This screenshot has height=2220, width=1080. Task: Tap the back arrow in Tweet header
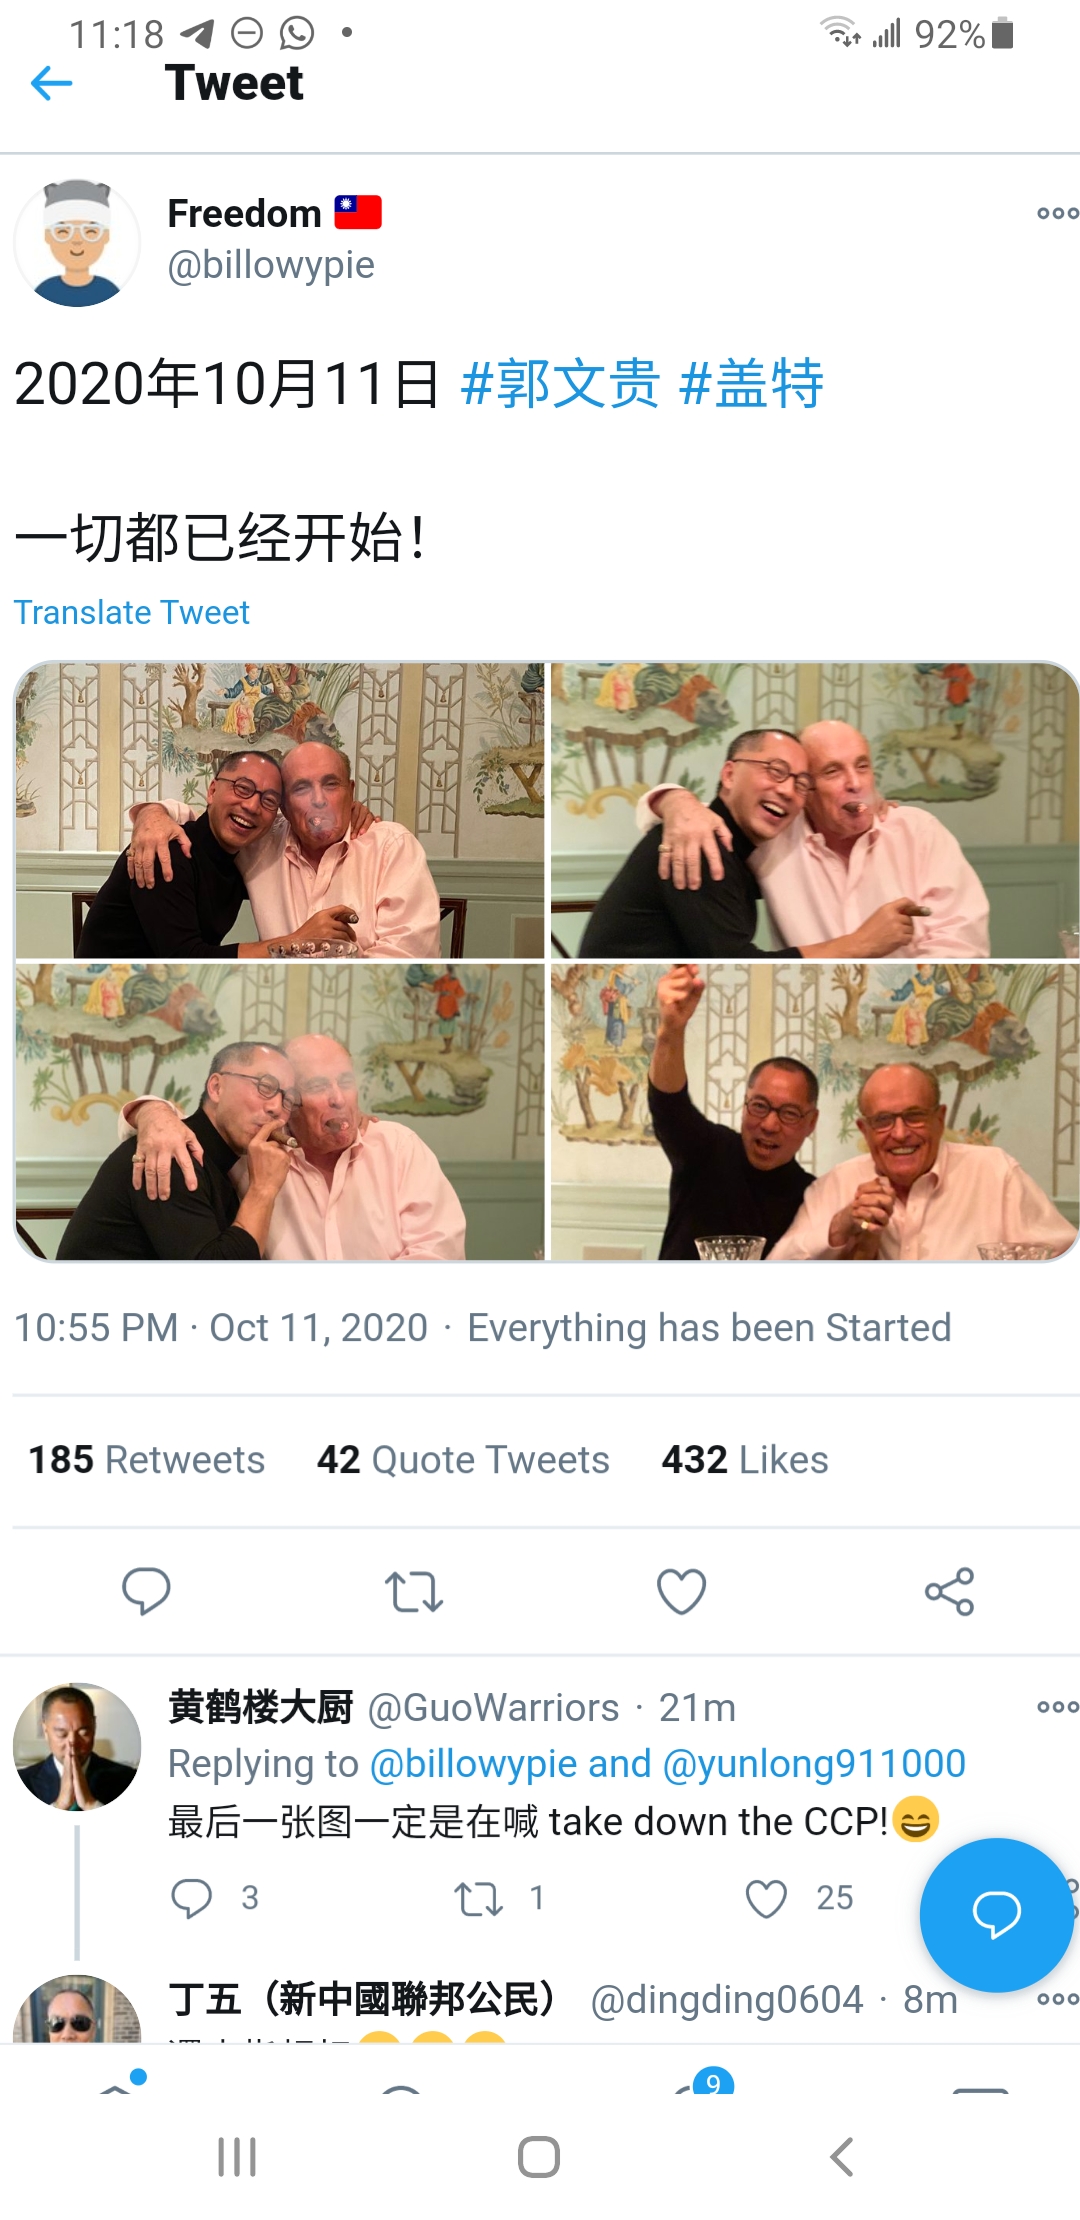click(x=52, y=83)
